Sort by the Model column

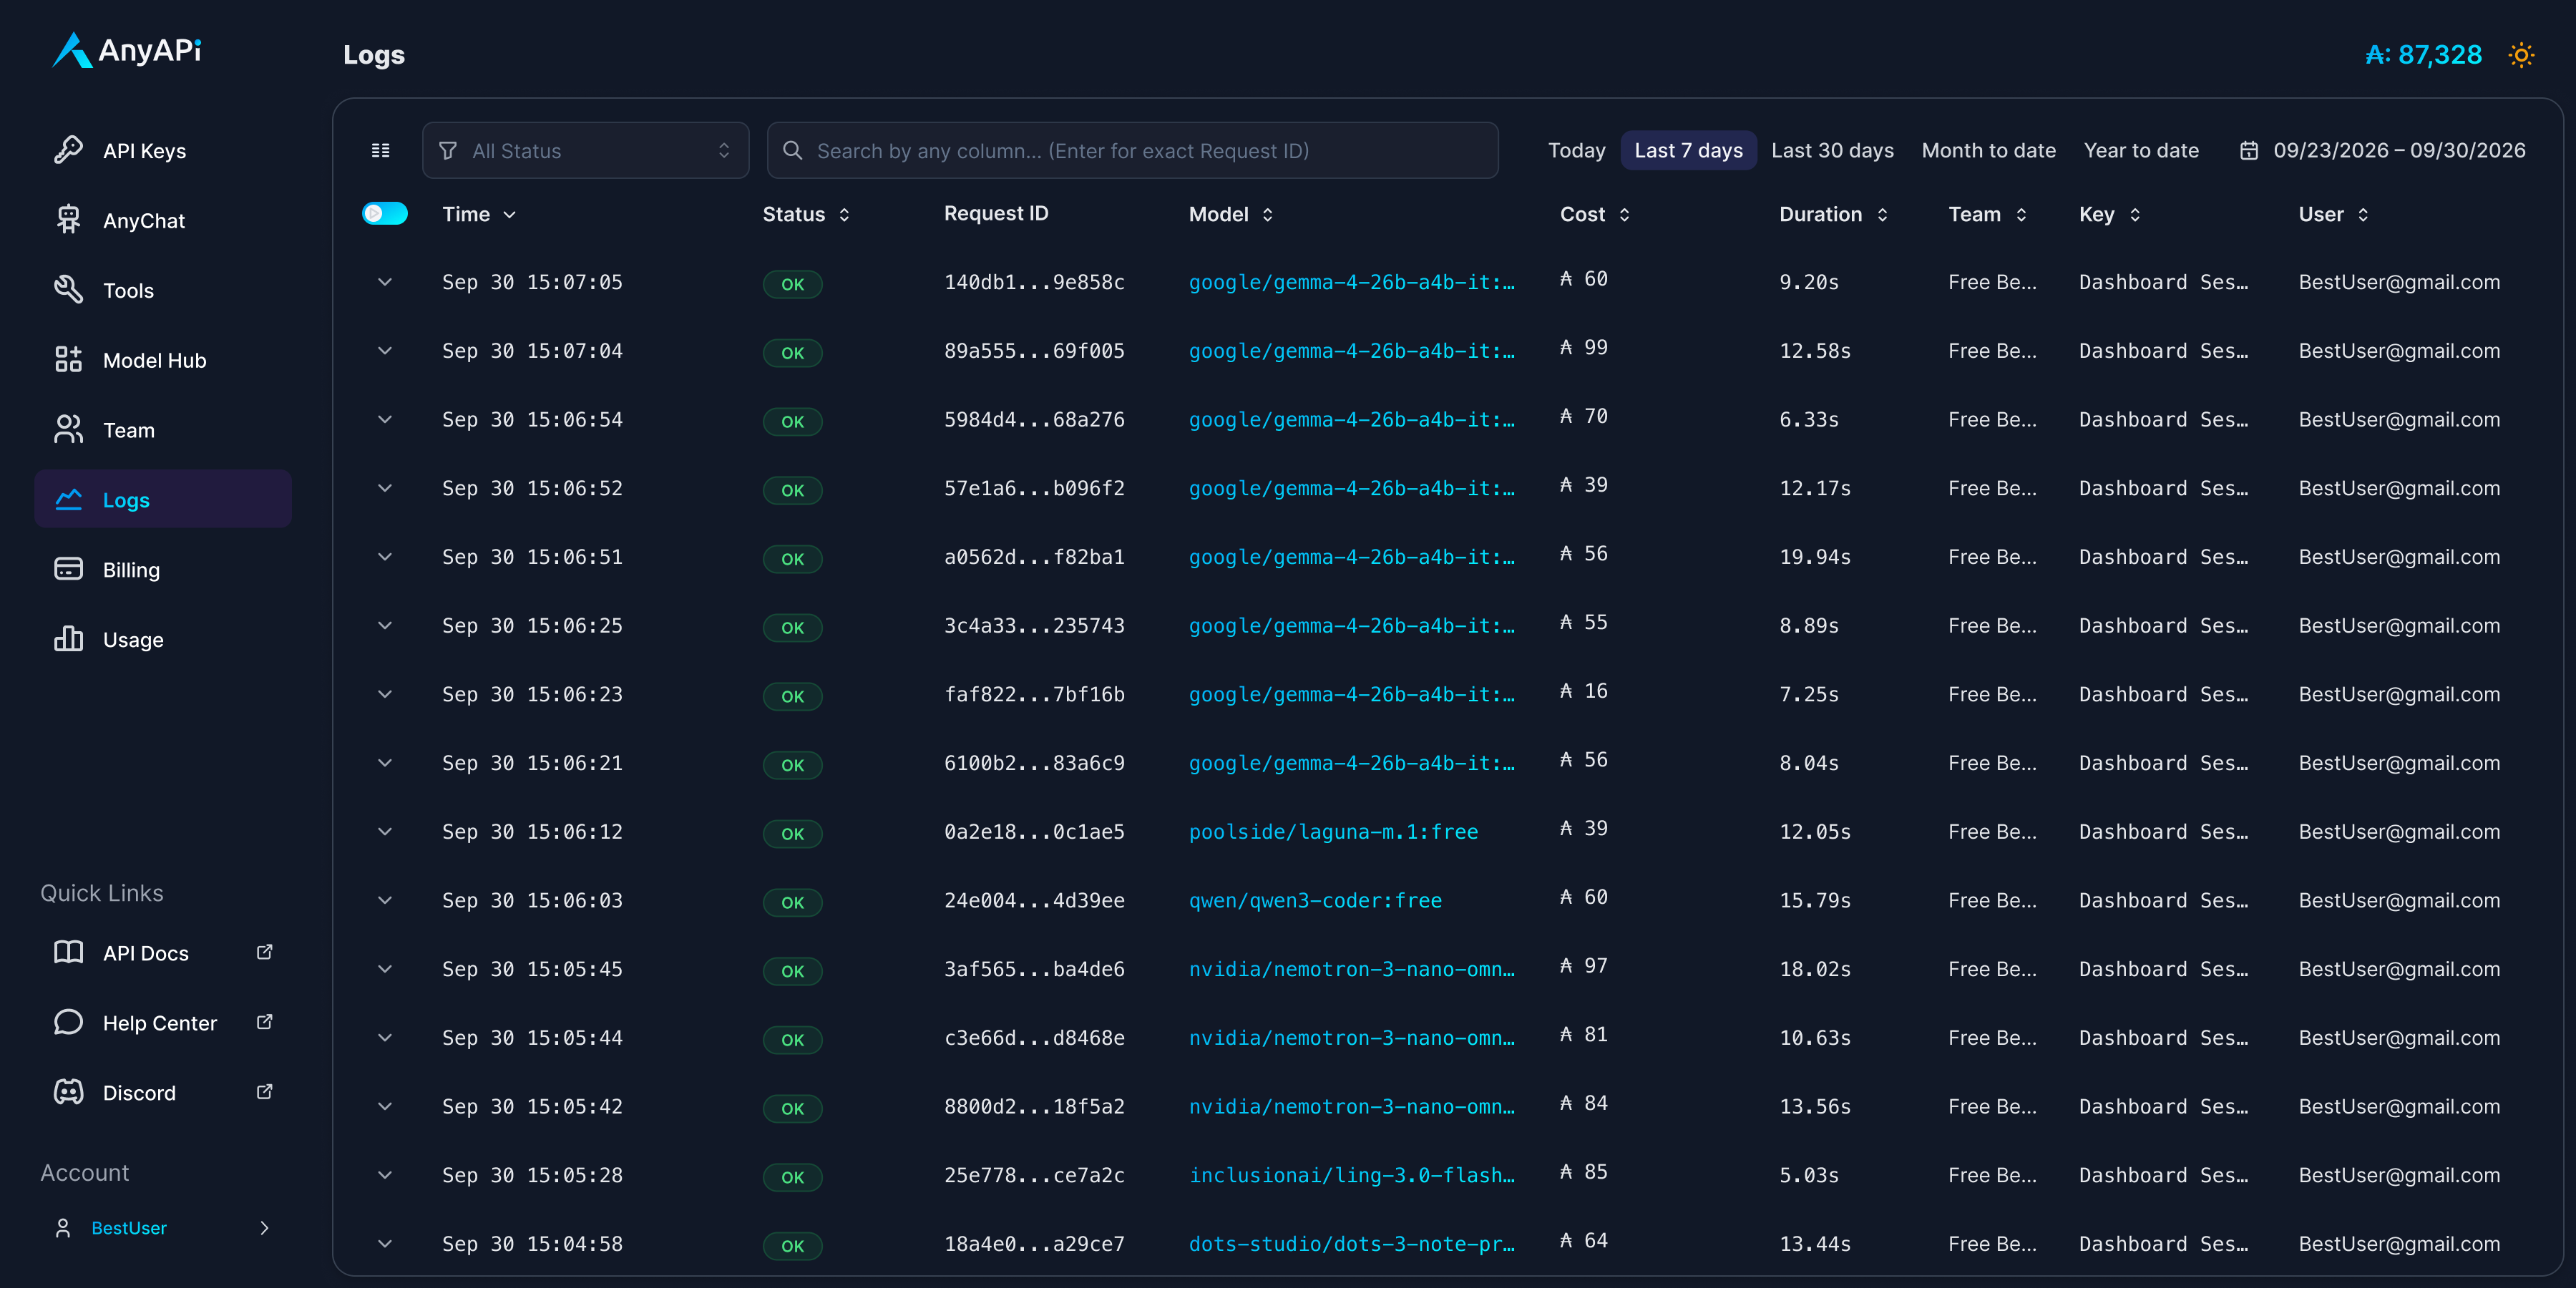click(1231, 215)
